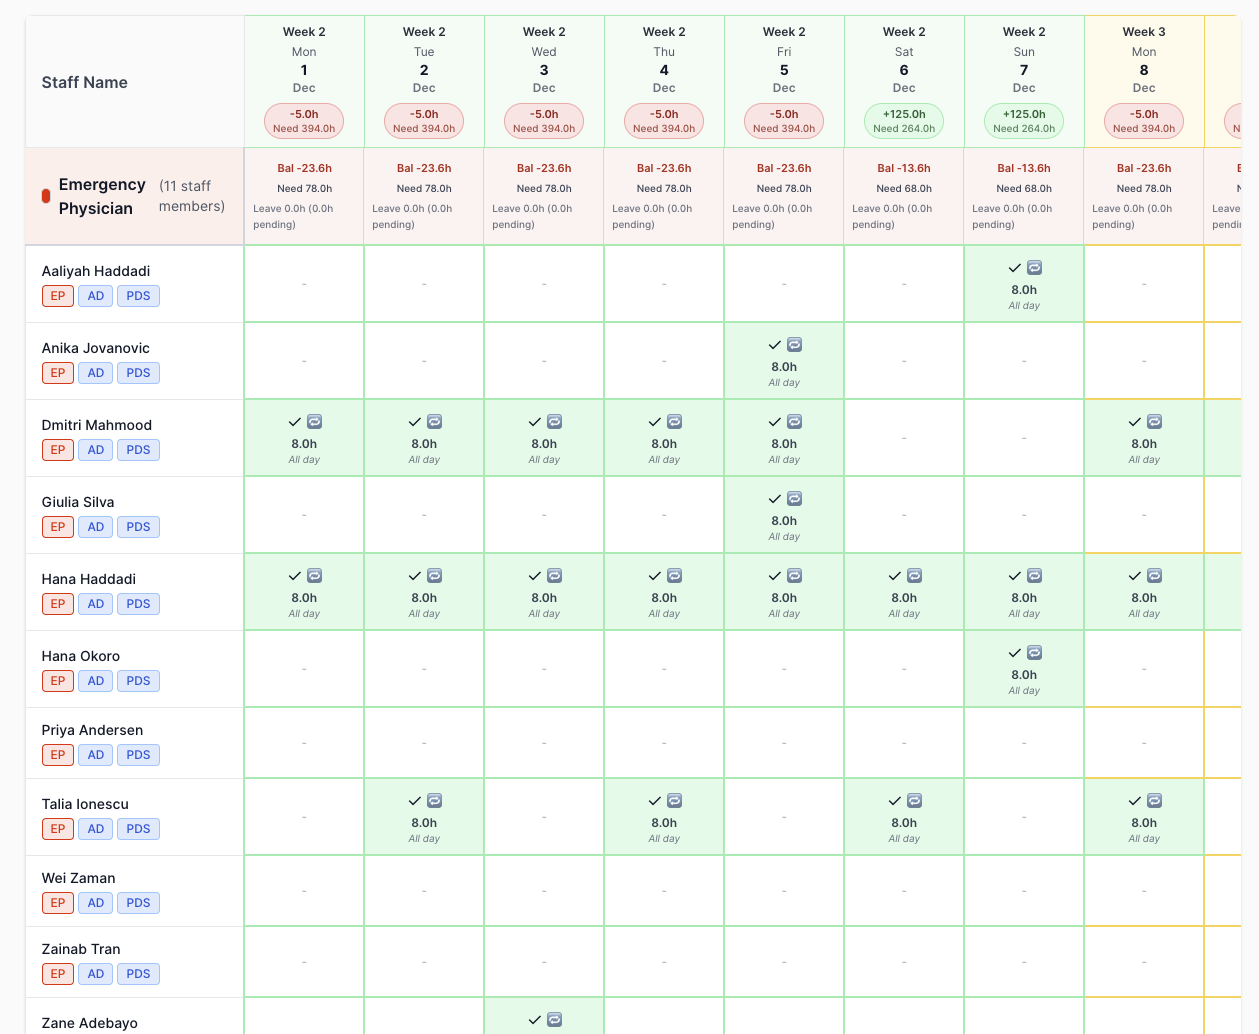Click the Staff Name column header

click(85, 82)
